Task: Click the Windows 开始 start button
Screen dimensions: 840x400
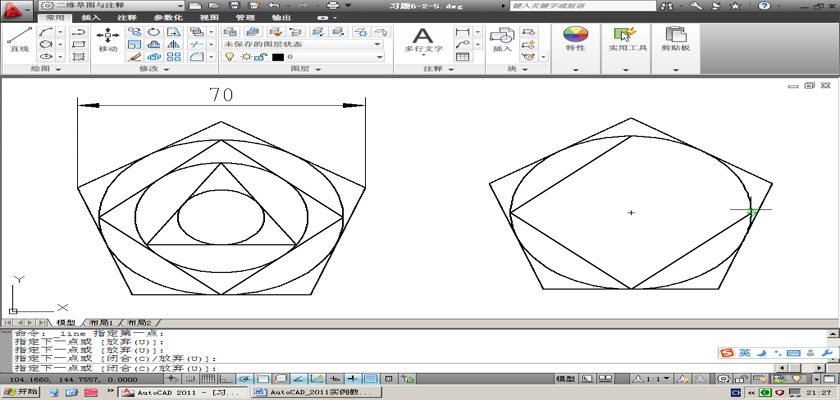Action: pos(21,392)
